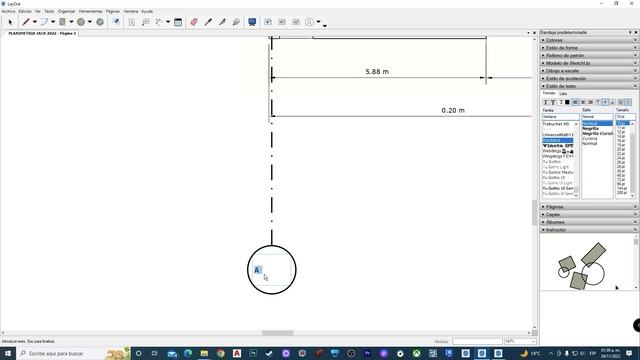Set text alignment to right
640x360 pixels.
(x=590, y=102)
